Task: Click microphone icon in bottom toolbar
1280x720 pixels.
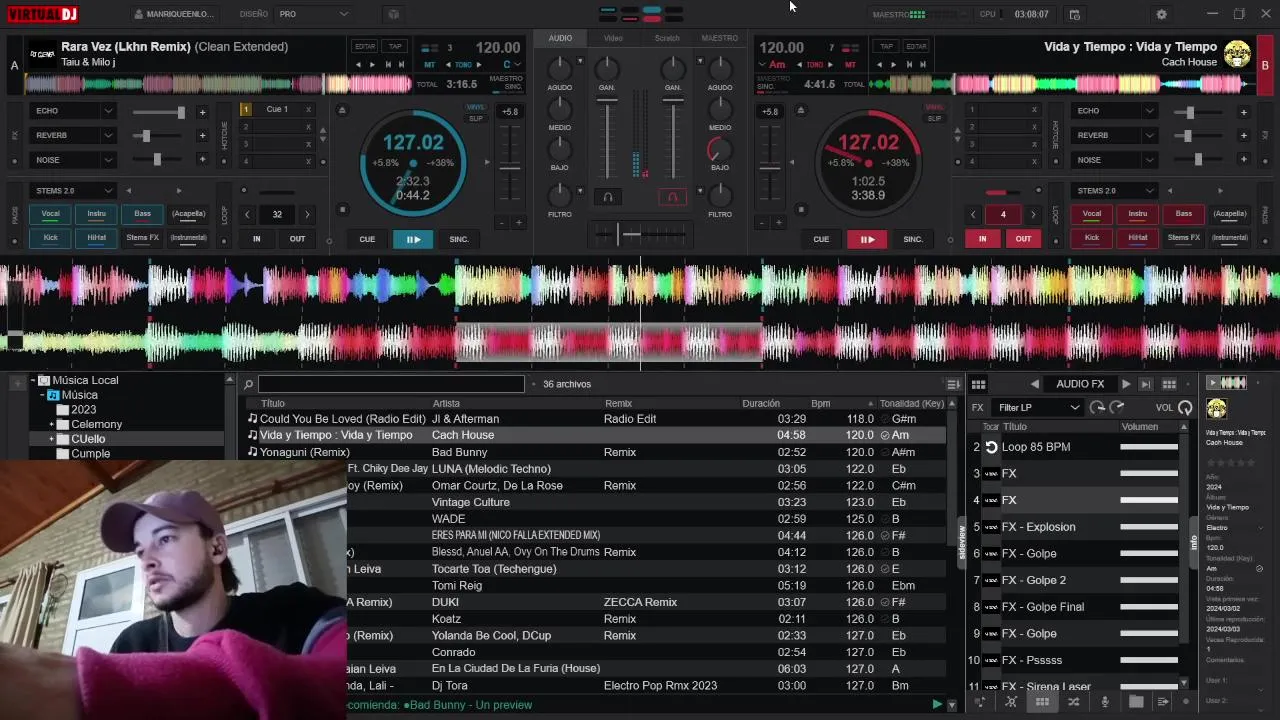Action: (x=1105, y=702)
